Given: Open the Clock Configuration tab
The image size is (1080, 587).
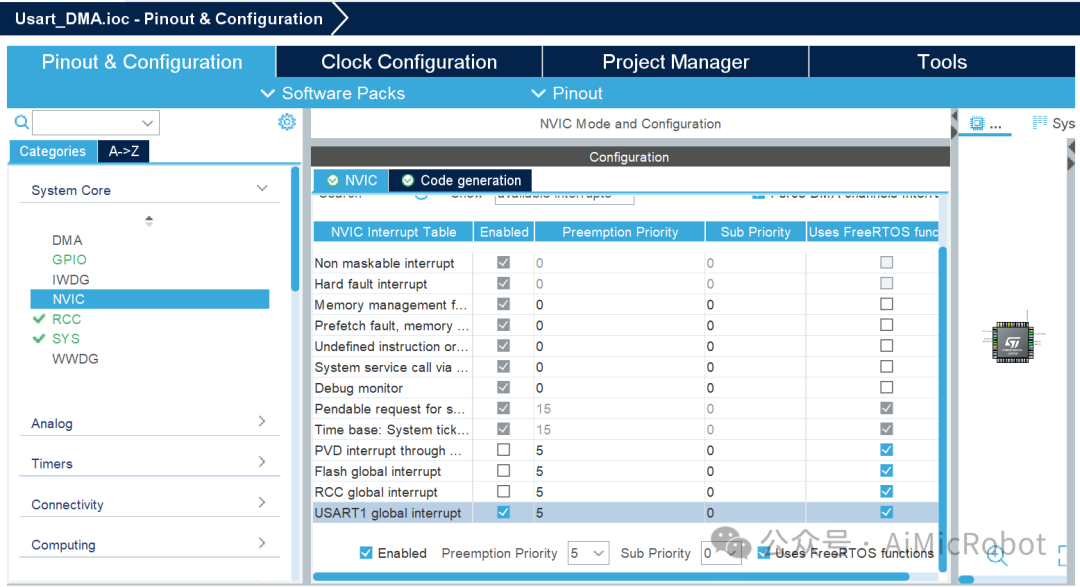Looking at the screenshot, I should pos(409,62).
